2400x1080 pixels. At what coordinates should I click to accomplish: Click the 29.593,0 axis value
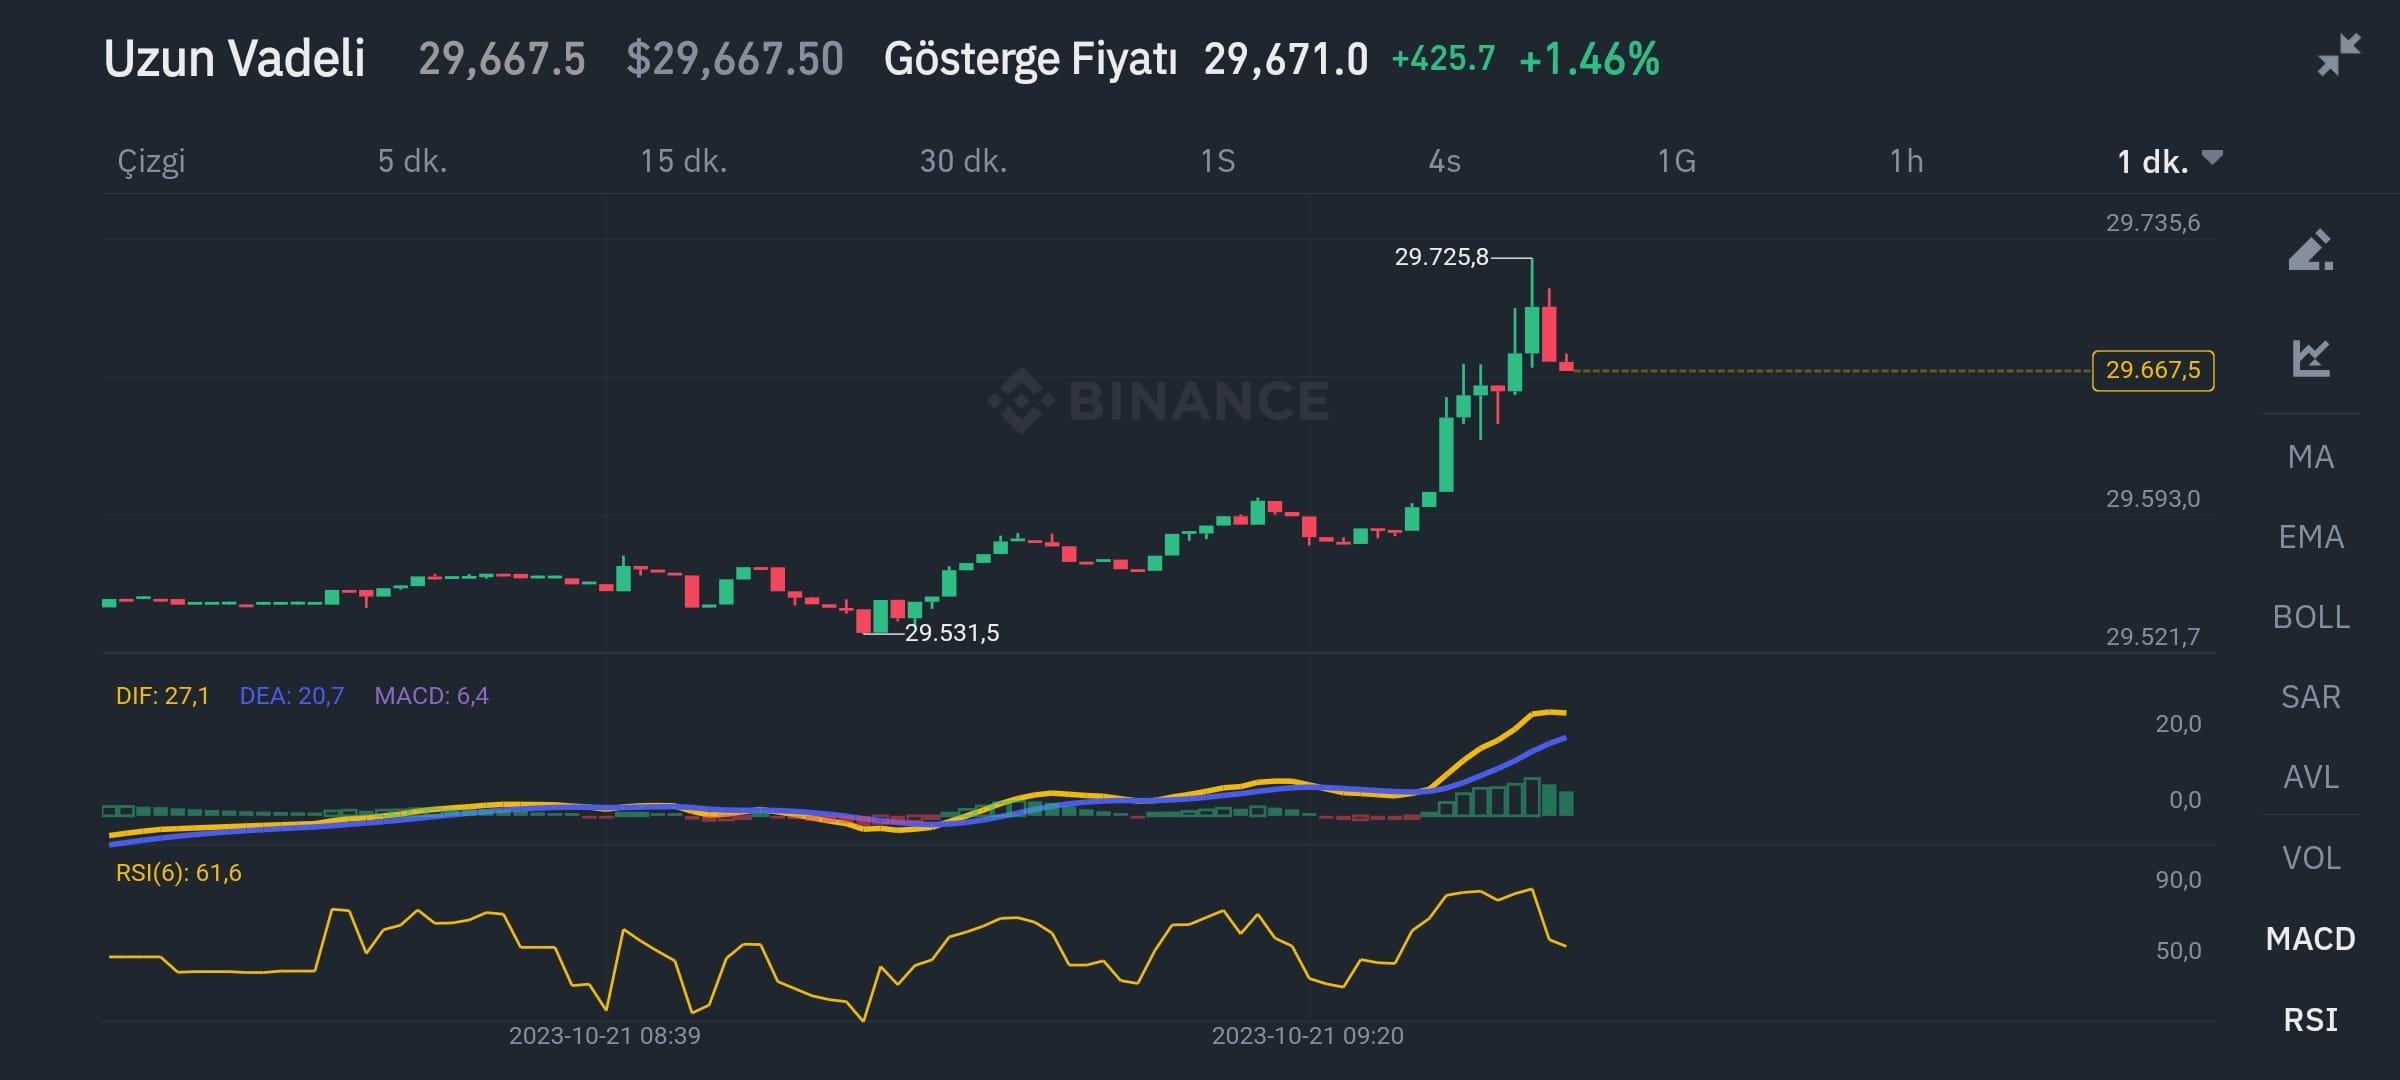2152,499
